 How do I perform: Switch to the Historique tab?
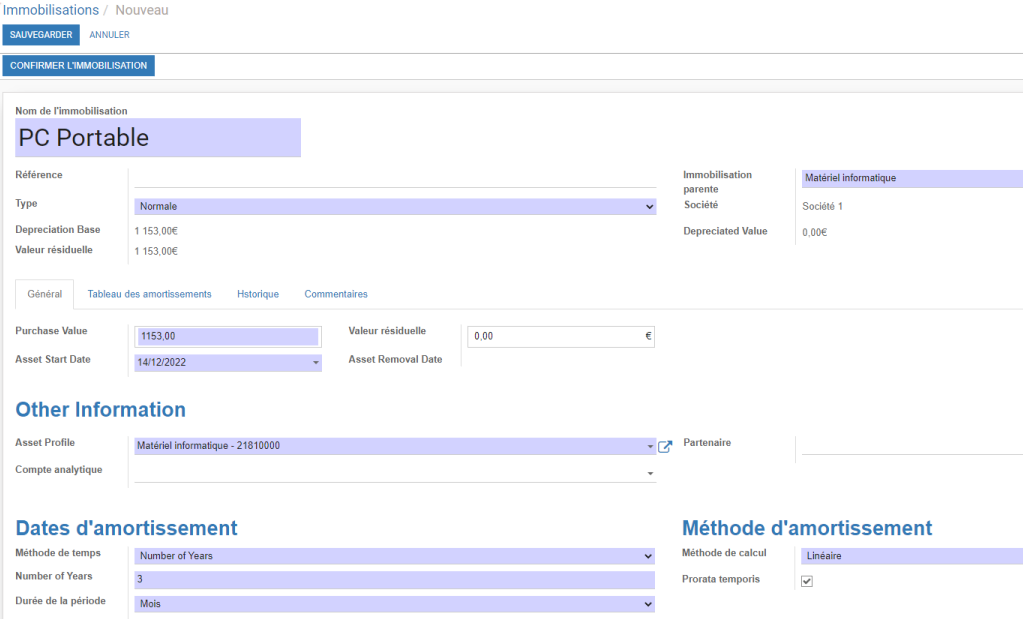coord(258,294)
